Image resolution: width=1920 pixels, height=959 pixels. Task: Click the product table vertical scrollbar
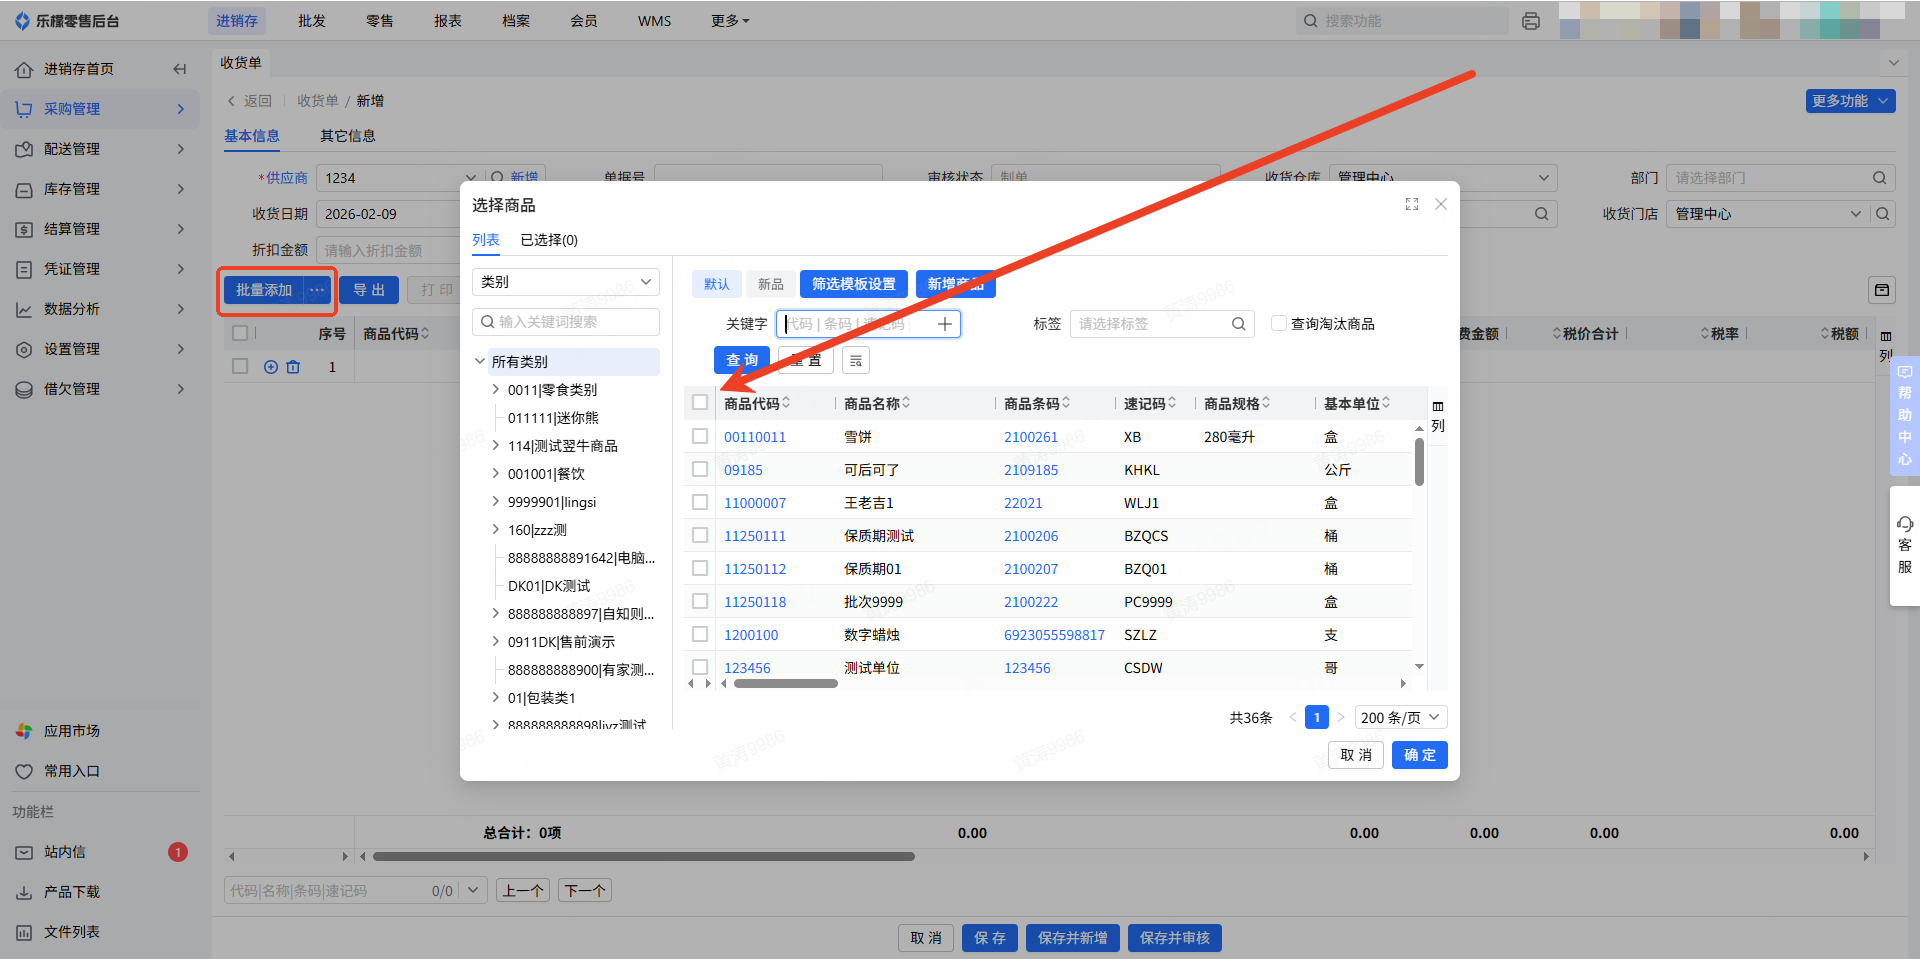[1419, 462]
